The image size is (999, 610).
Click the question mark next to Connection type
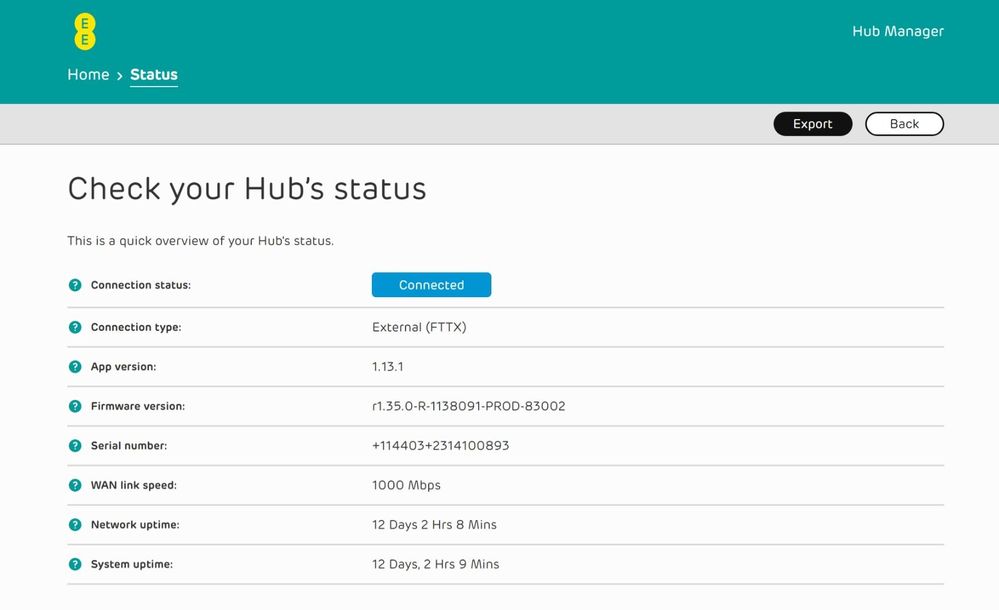74,327
